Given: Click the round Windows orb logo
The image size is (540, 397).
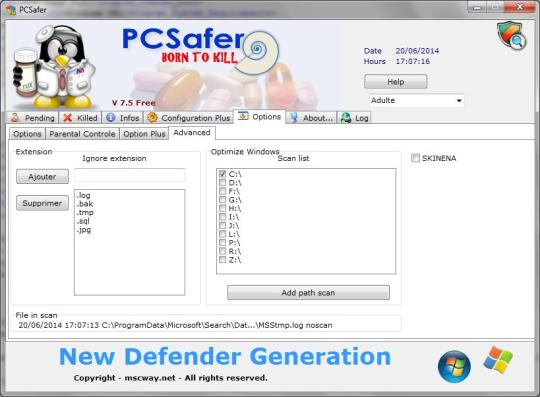Looking at the screenshot, I should tap(454, 366).
